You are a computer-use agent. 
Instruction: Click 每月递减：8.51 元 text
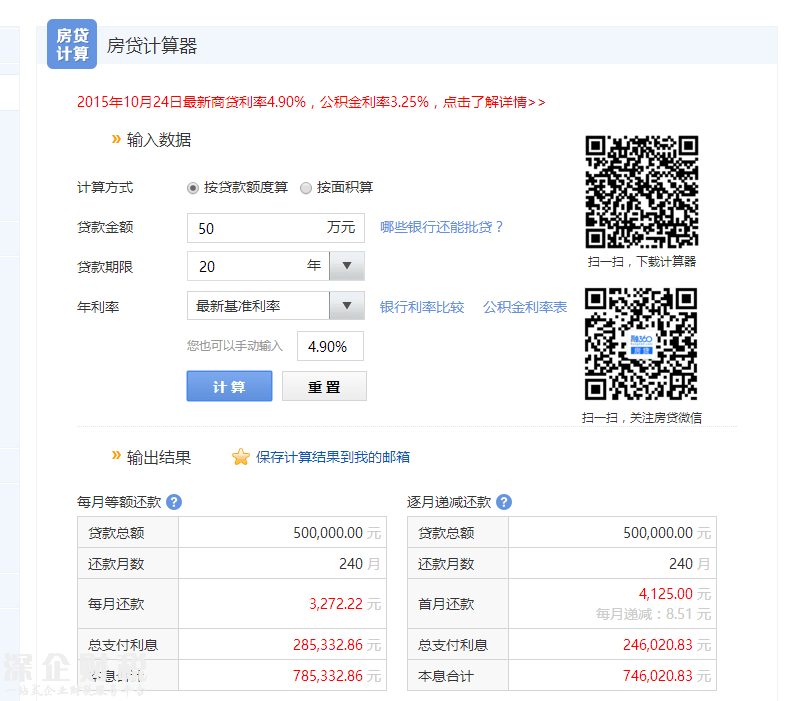pos(653,614)
